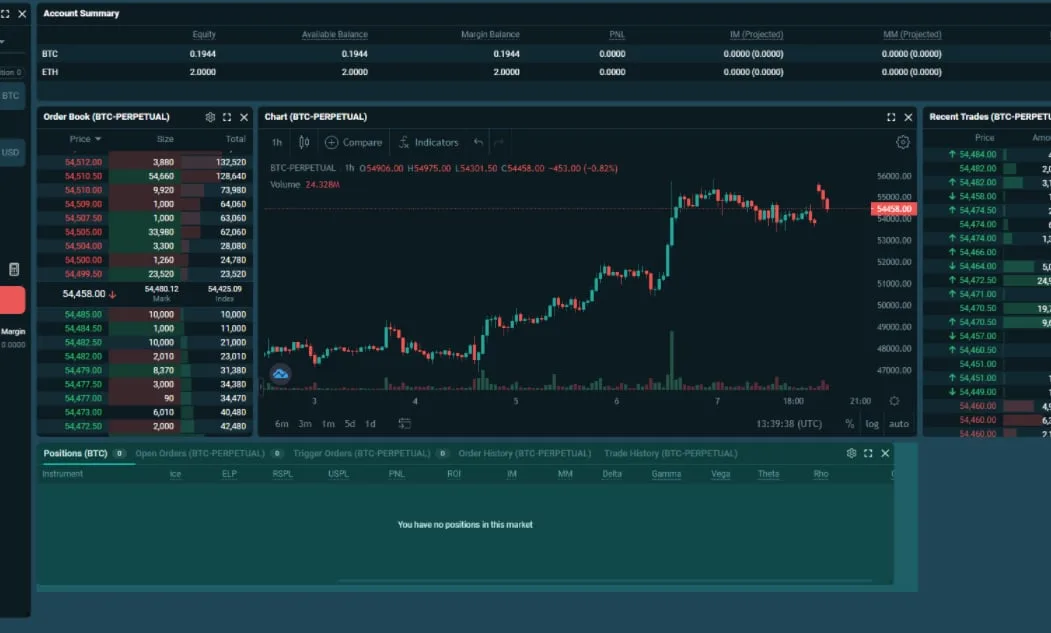Click current price label 54458.00 on chart axis
The image size is (1051, 633).
(x=894, y=209)
